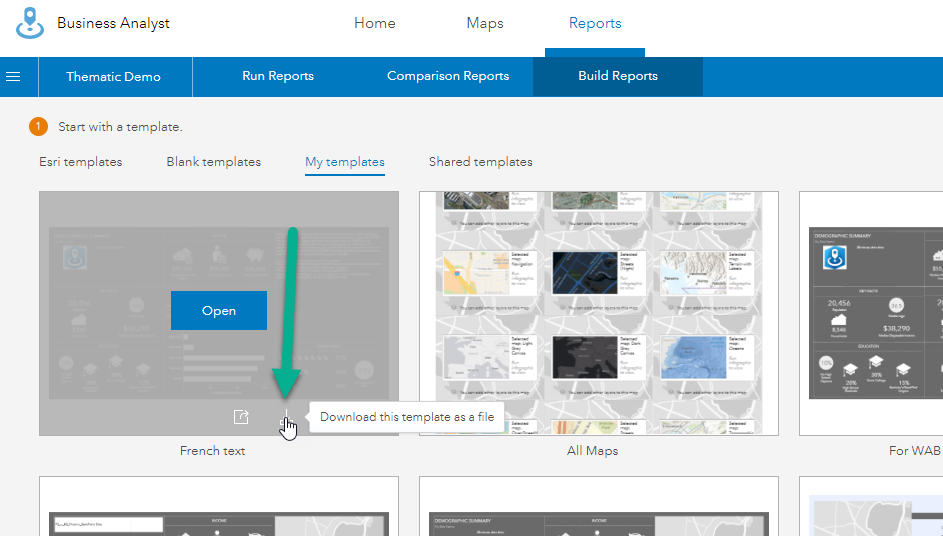Viewport: 943px width, 536px height.
Task: Open Thematic Demo project
Action: click(113, 76)
